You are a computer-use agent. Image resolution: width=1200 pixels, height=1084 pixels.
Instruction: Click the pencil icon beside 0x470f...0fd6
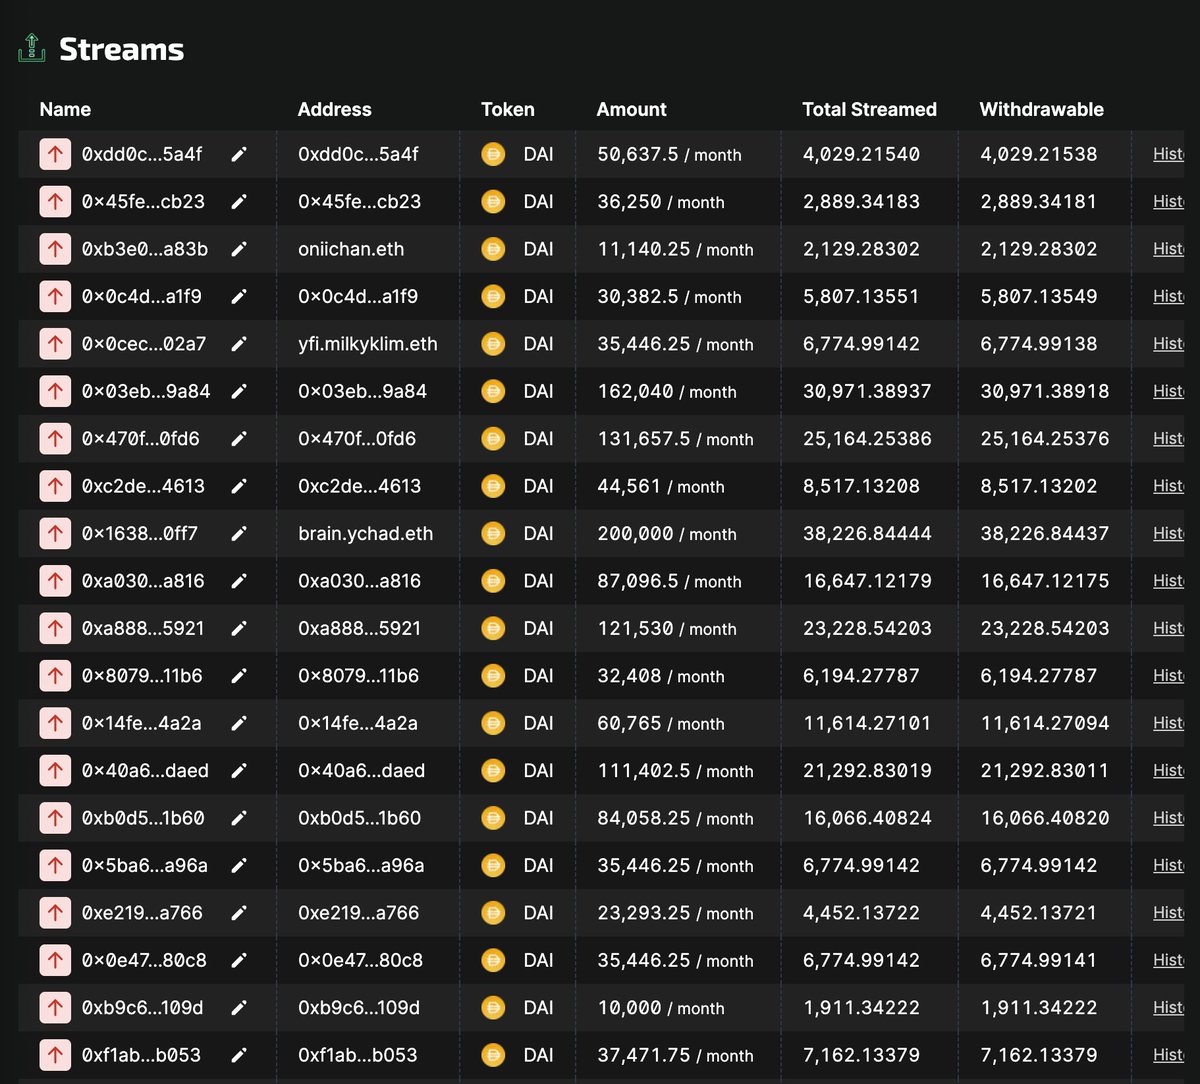(x=238, y=438)
